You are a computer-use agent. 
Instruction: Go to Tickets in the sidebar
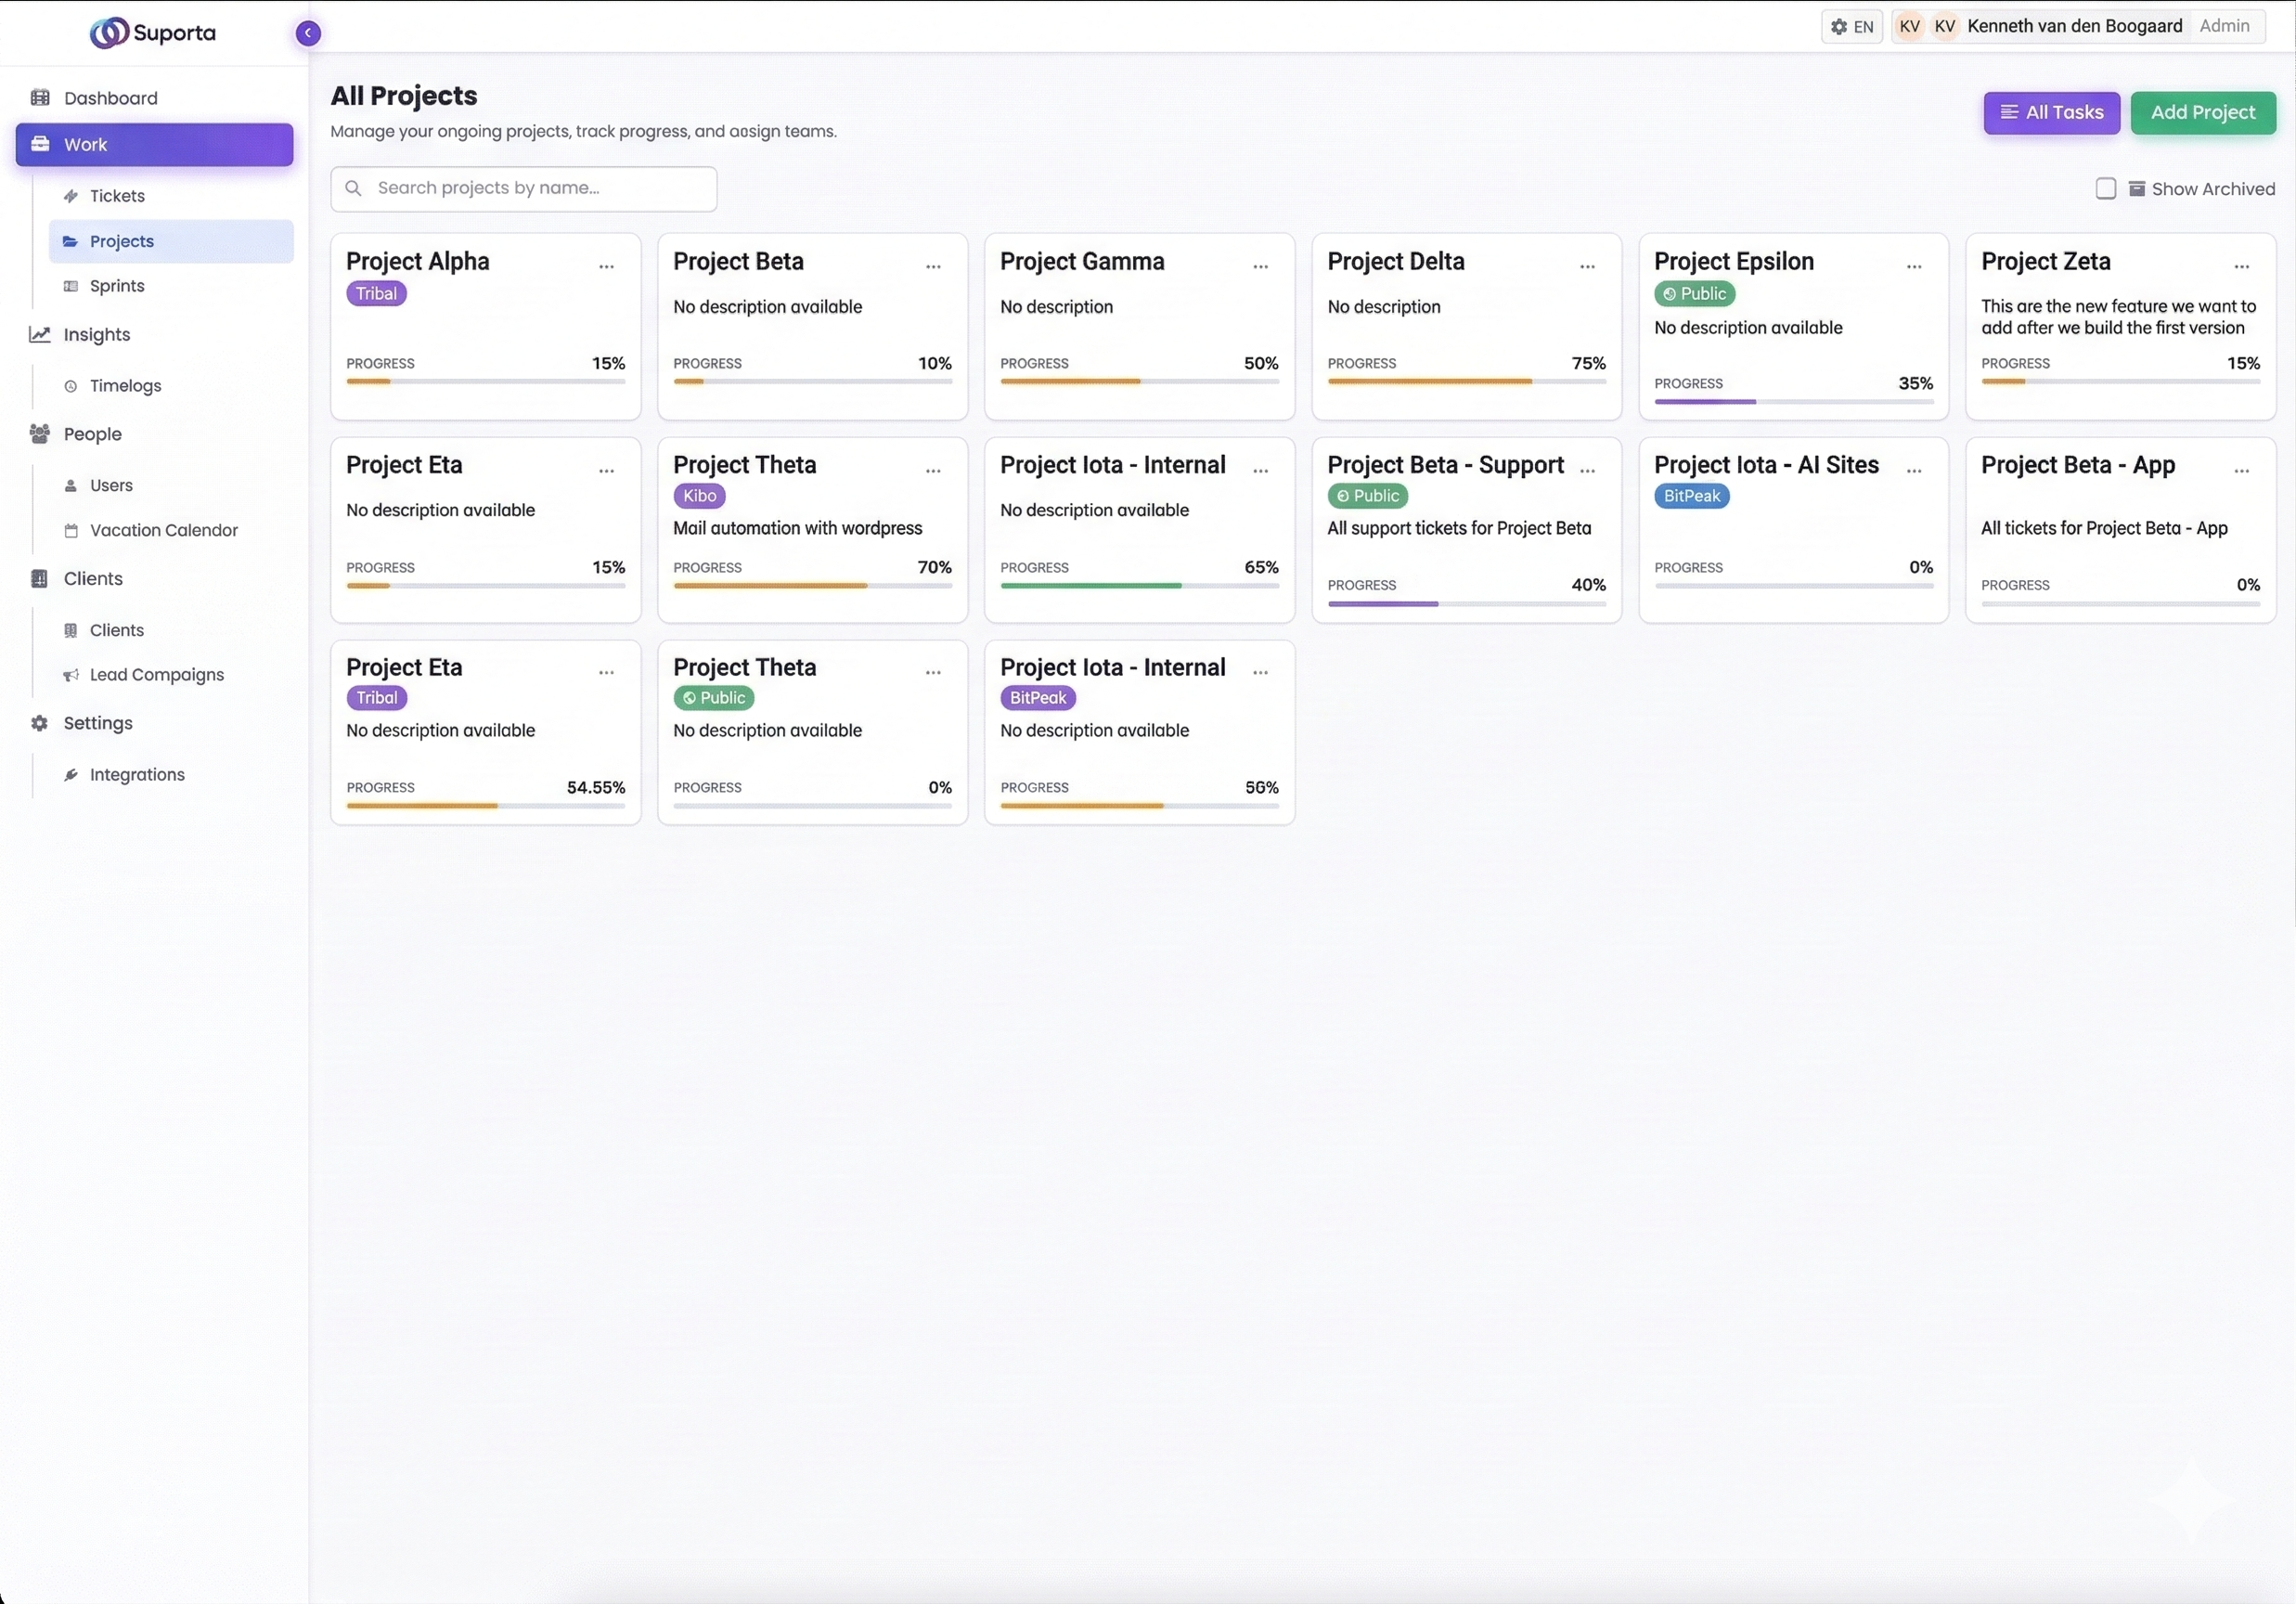[x=117, y=196]
